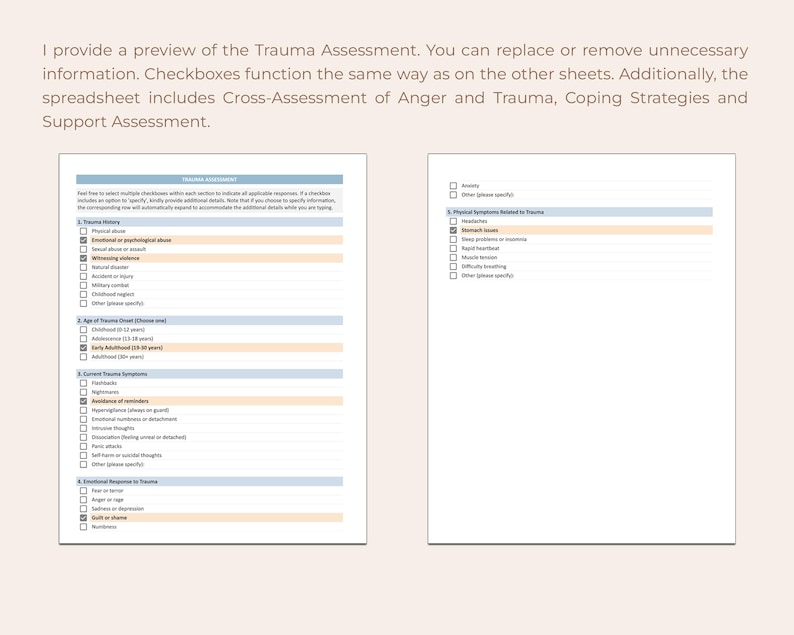Screen dimensions: 794x635
Task: Check the Physical abuse checkbox
Action: coord(84,231)
